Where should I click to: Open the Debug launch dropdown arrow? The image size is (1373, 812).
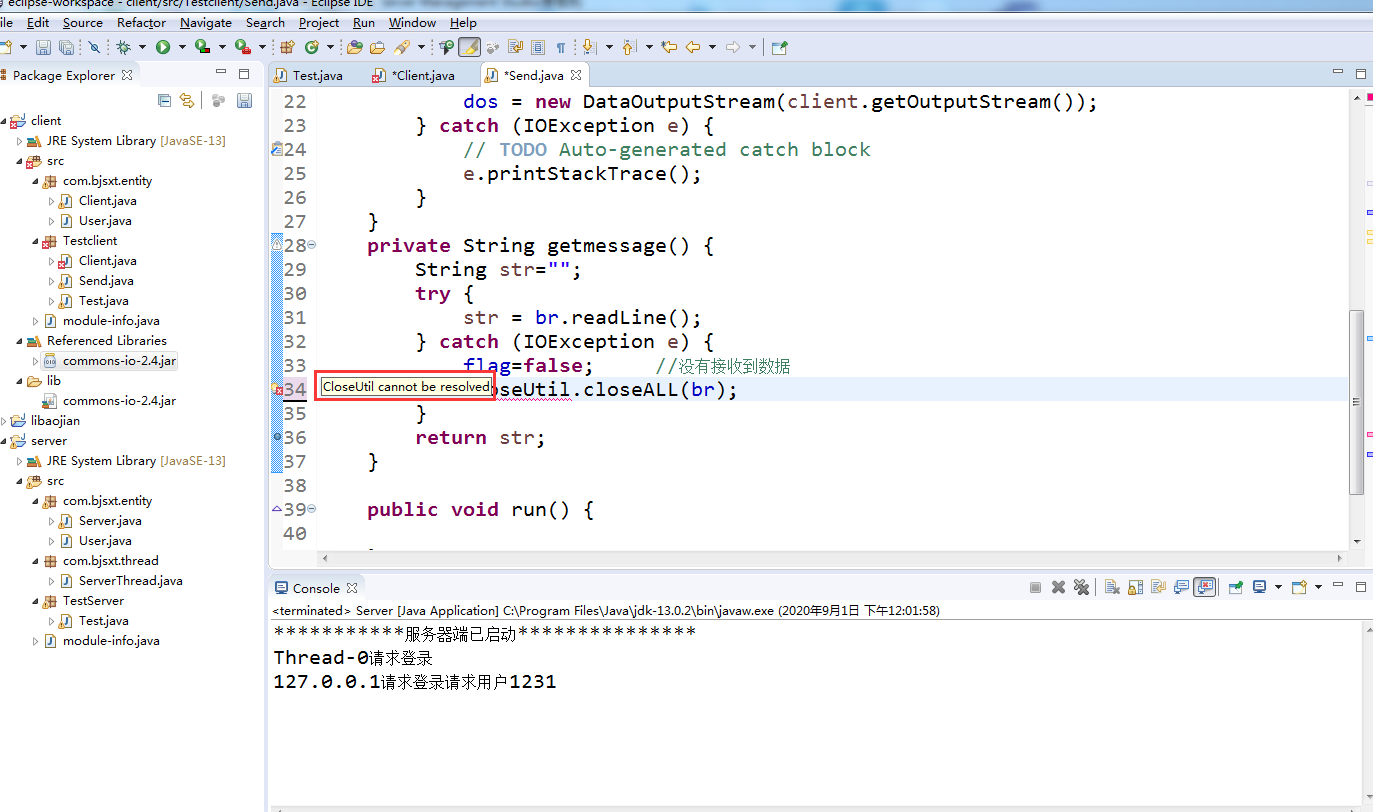point(142,47)
